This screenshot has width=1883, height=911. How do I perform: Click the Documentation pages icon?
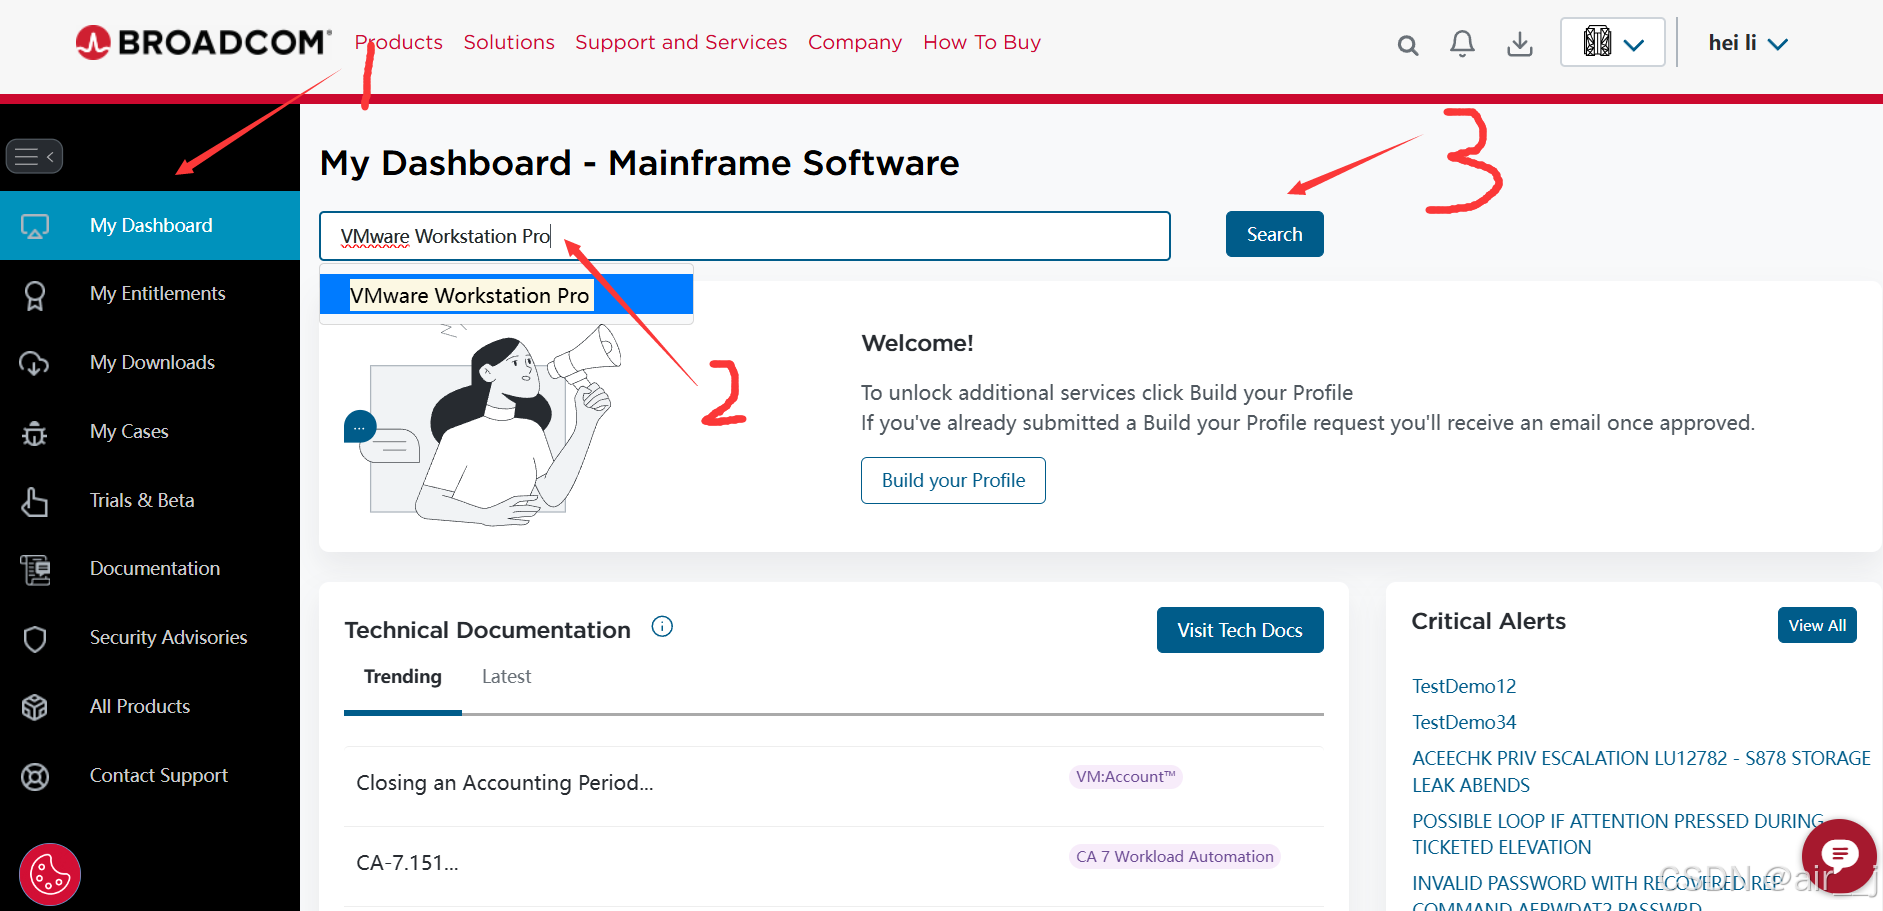35,569
